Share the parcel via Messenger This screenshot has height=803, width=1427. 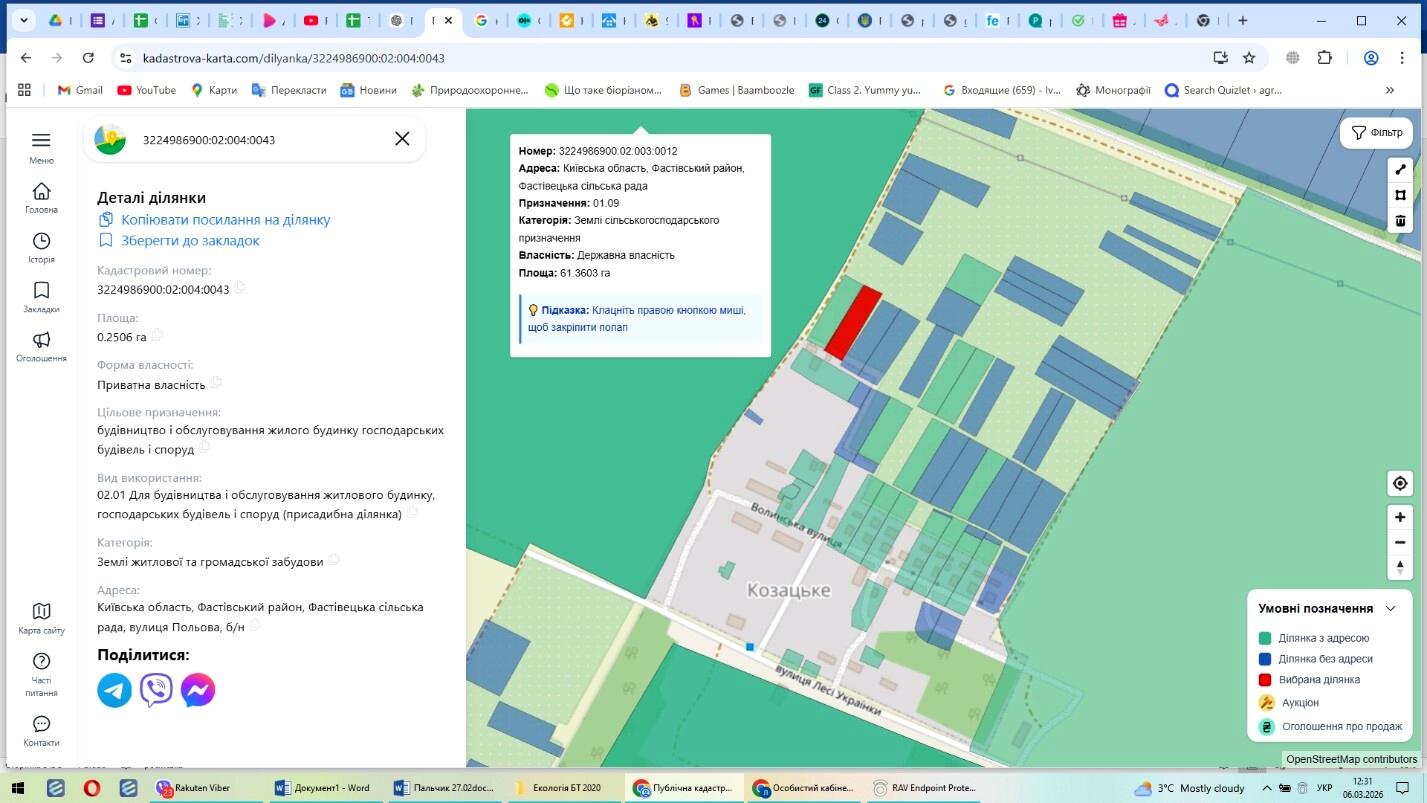[198, 690]
